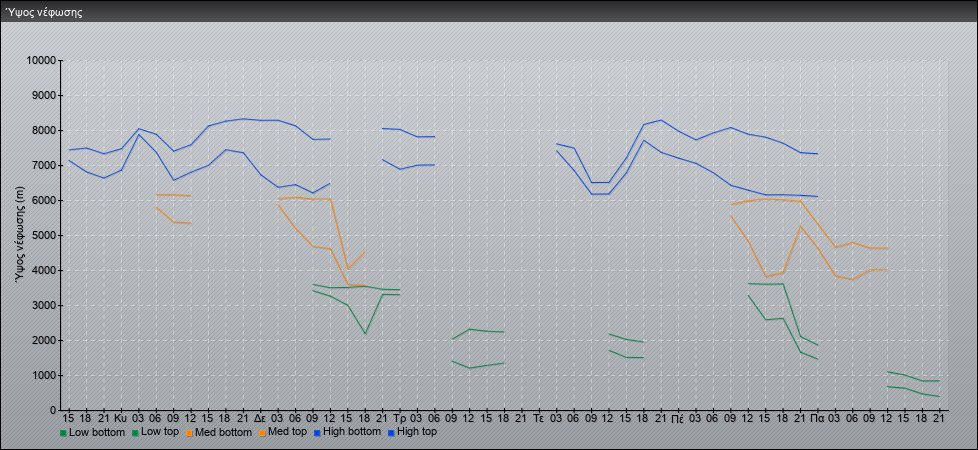Select the Τρ day label on time axis
Viewport: 978px width, 450px height.
(x=400, y=418)
